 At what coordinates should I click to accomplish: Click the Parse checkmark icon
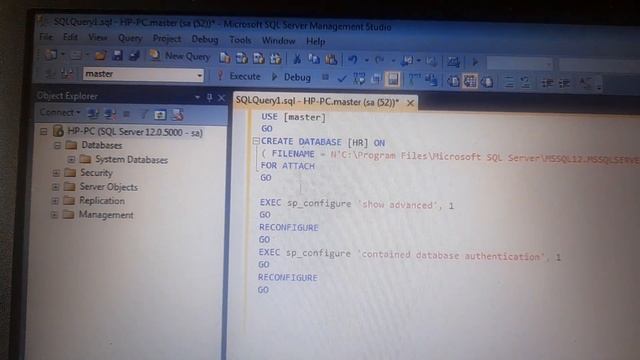[342, 78]
